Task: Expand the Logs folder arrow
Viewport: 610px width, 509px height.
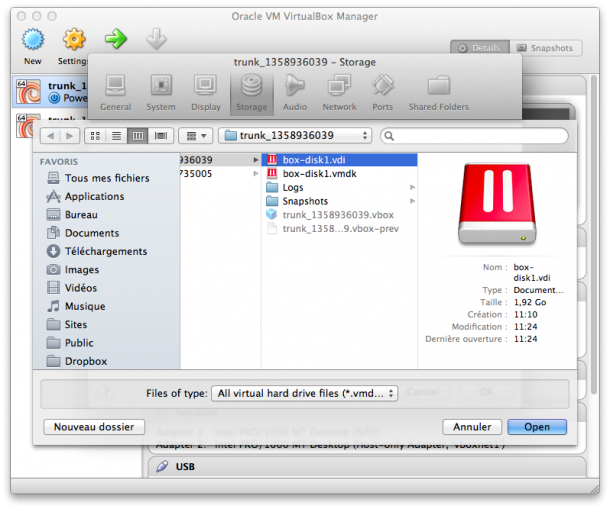Action: click(x=412, y=188)
